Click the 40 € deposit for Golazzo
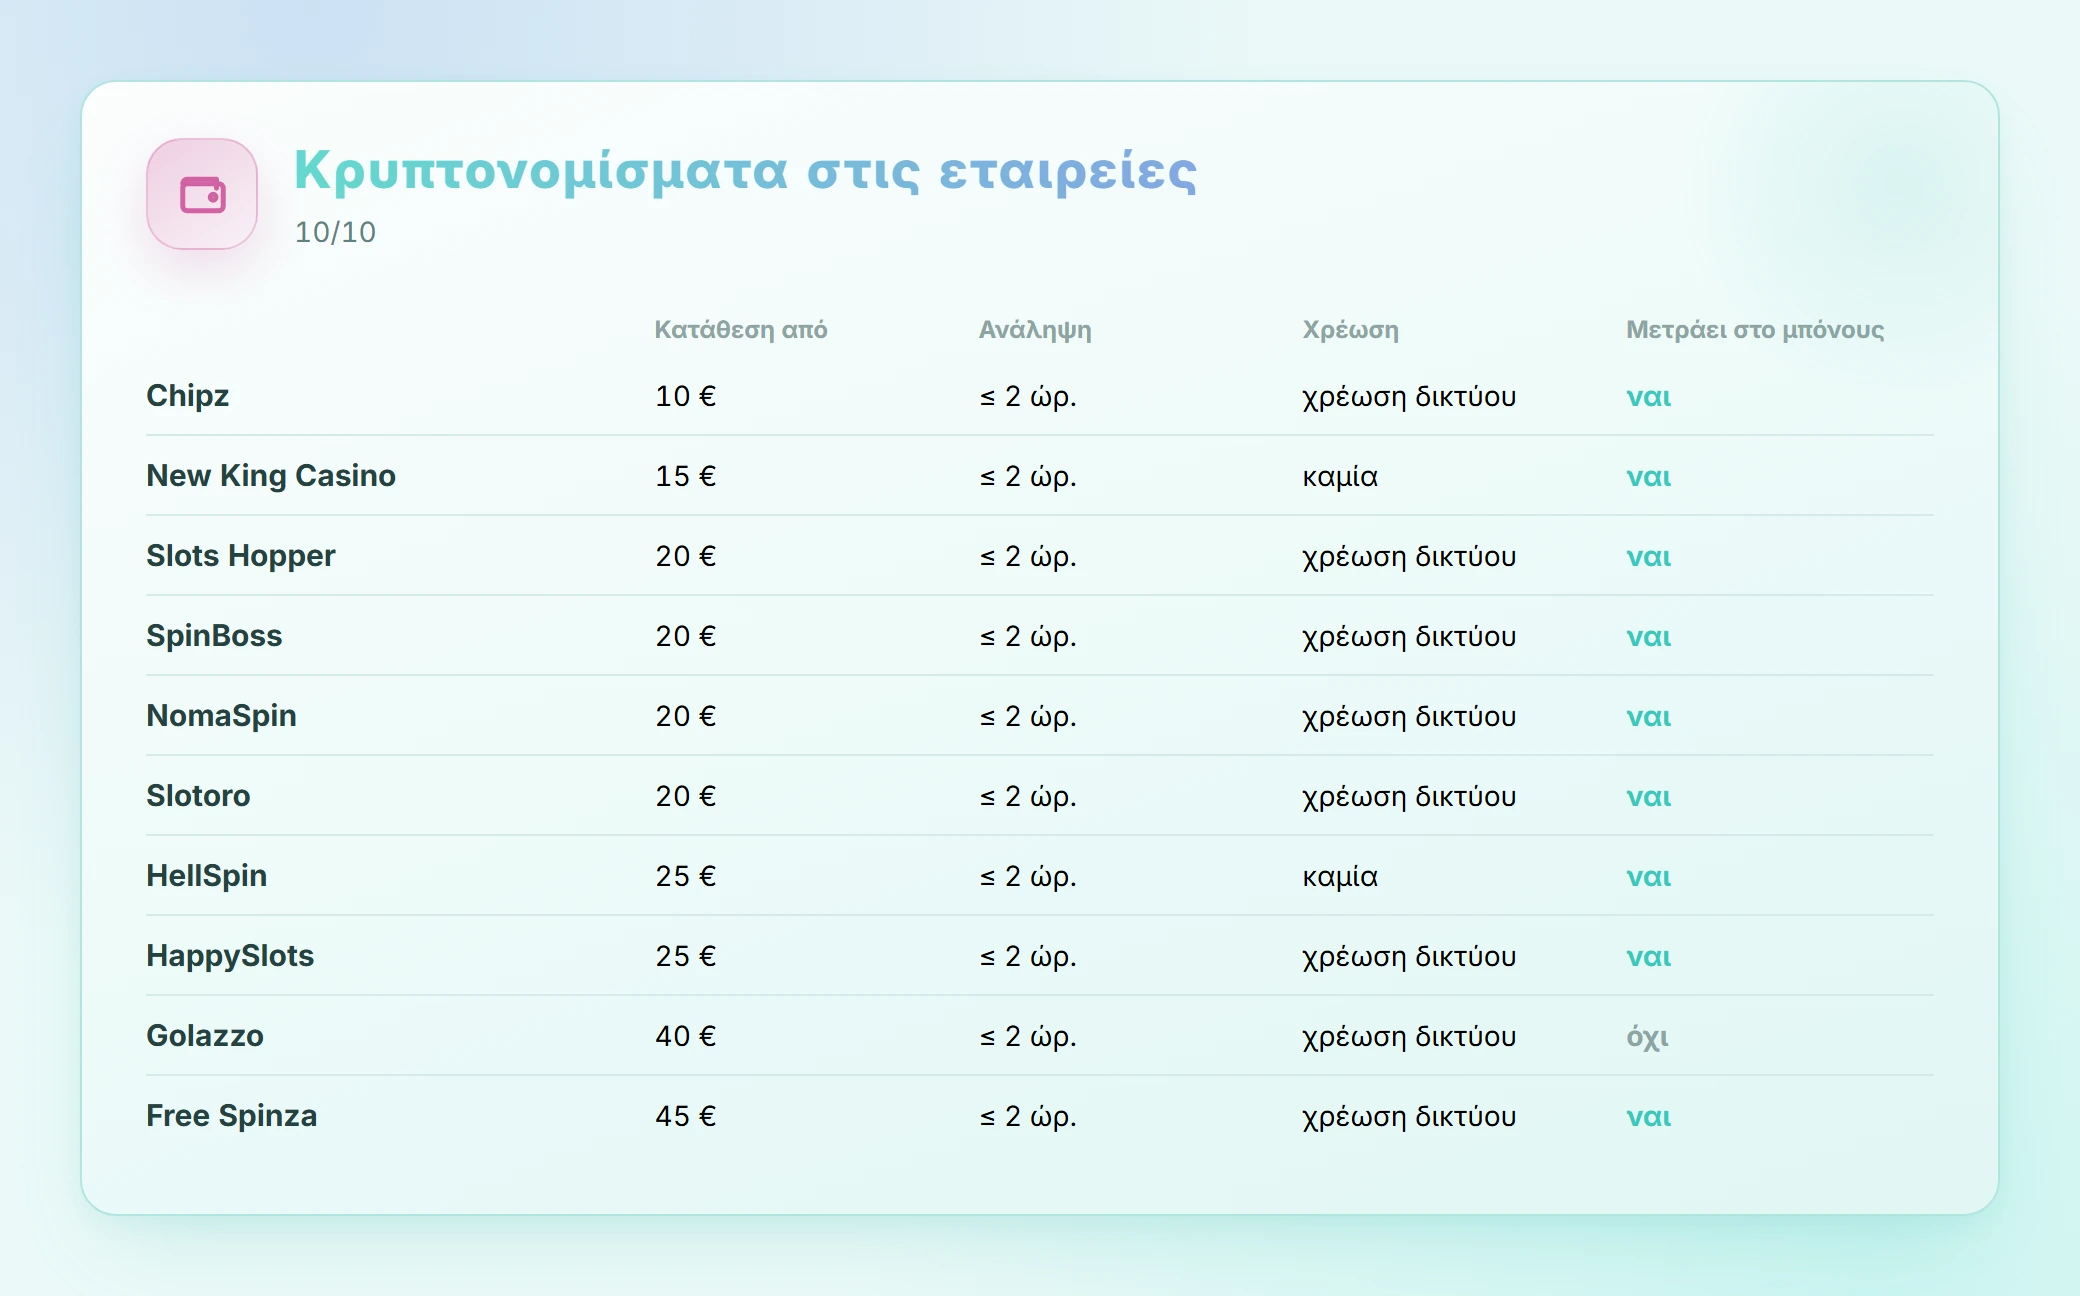2080x1296 pixels. pos(686,1036)
